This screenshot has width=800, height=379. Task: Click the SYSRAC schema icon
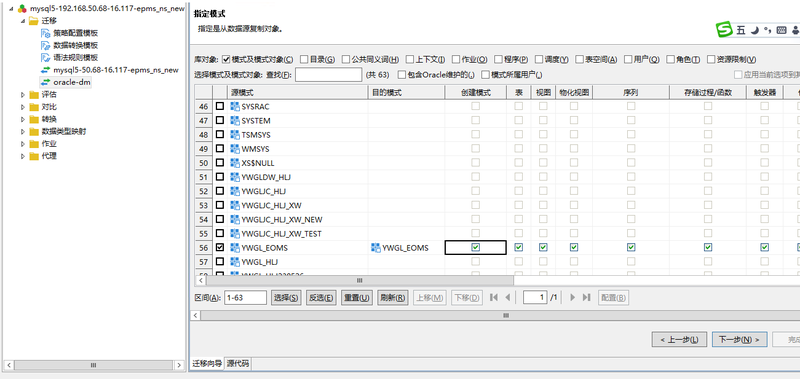(235, 107)
